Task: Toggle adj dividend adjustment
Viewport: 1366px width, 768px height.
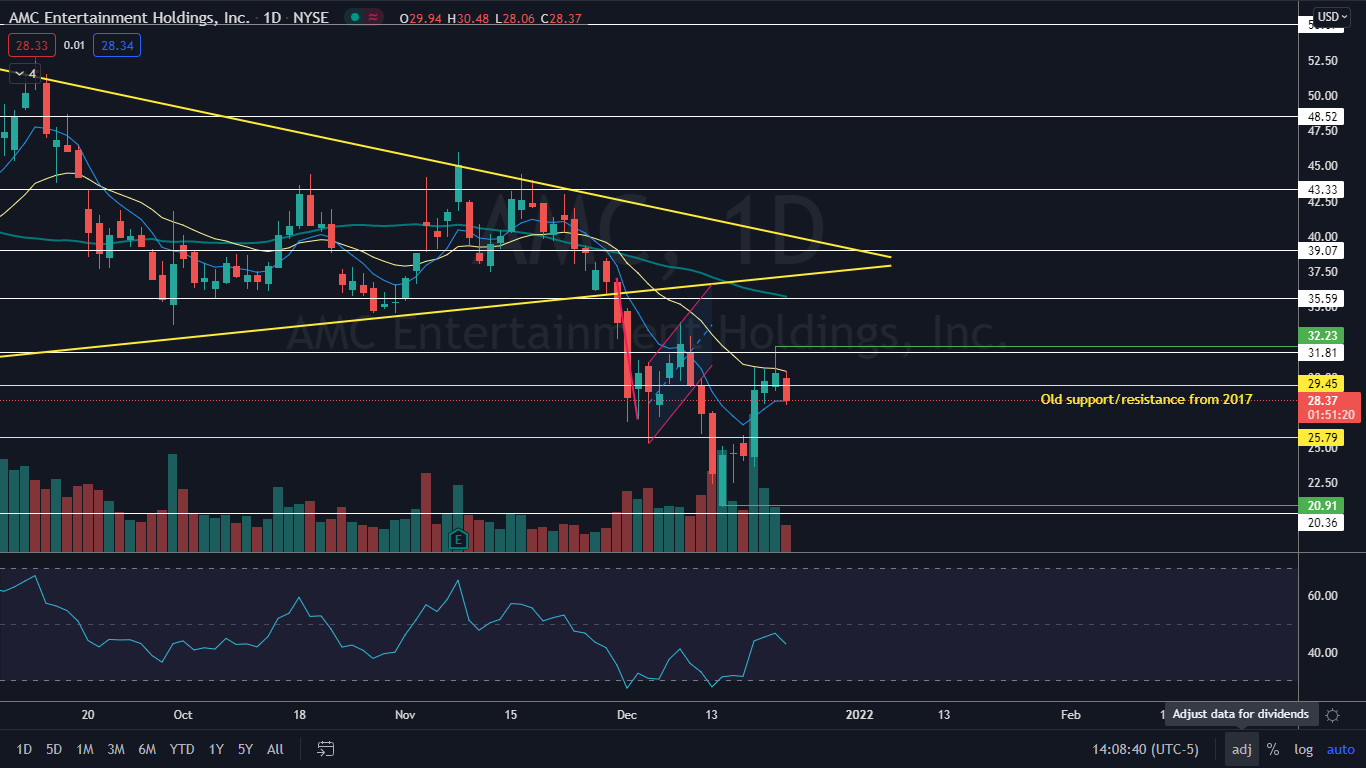Action: click(1241, 749)
